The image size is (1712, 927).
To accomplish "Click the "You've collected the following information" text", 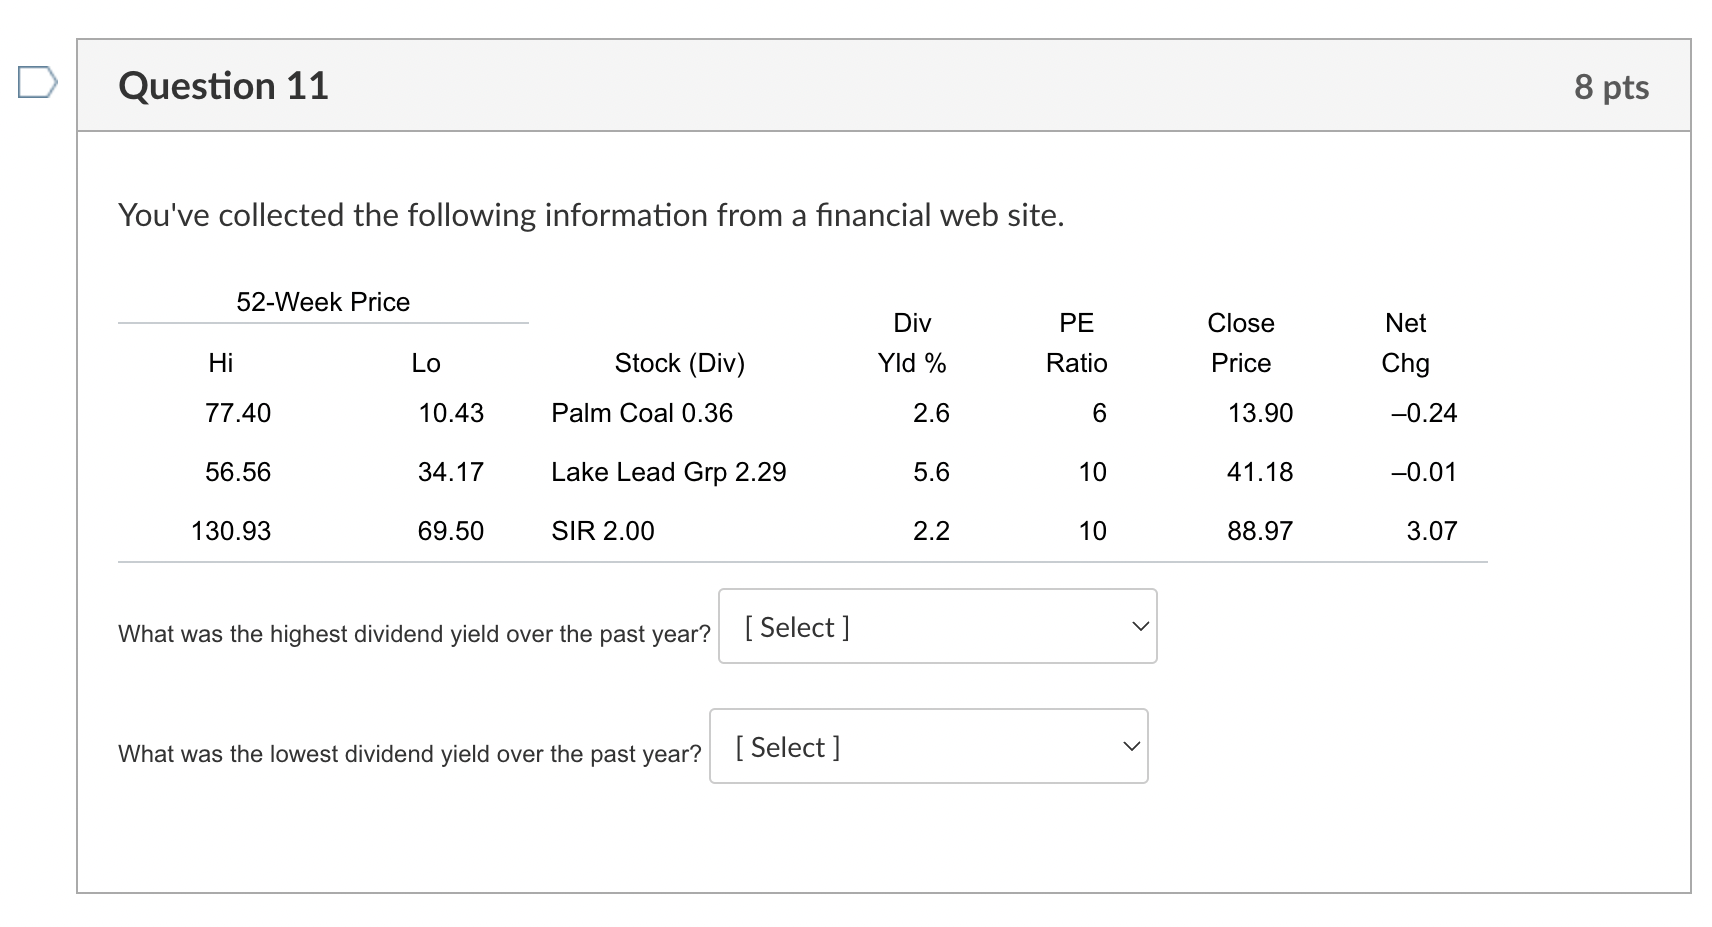I will (591, 215).
